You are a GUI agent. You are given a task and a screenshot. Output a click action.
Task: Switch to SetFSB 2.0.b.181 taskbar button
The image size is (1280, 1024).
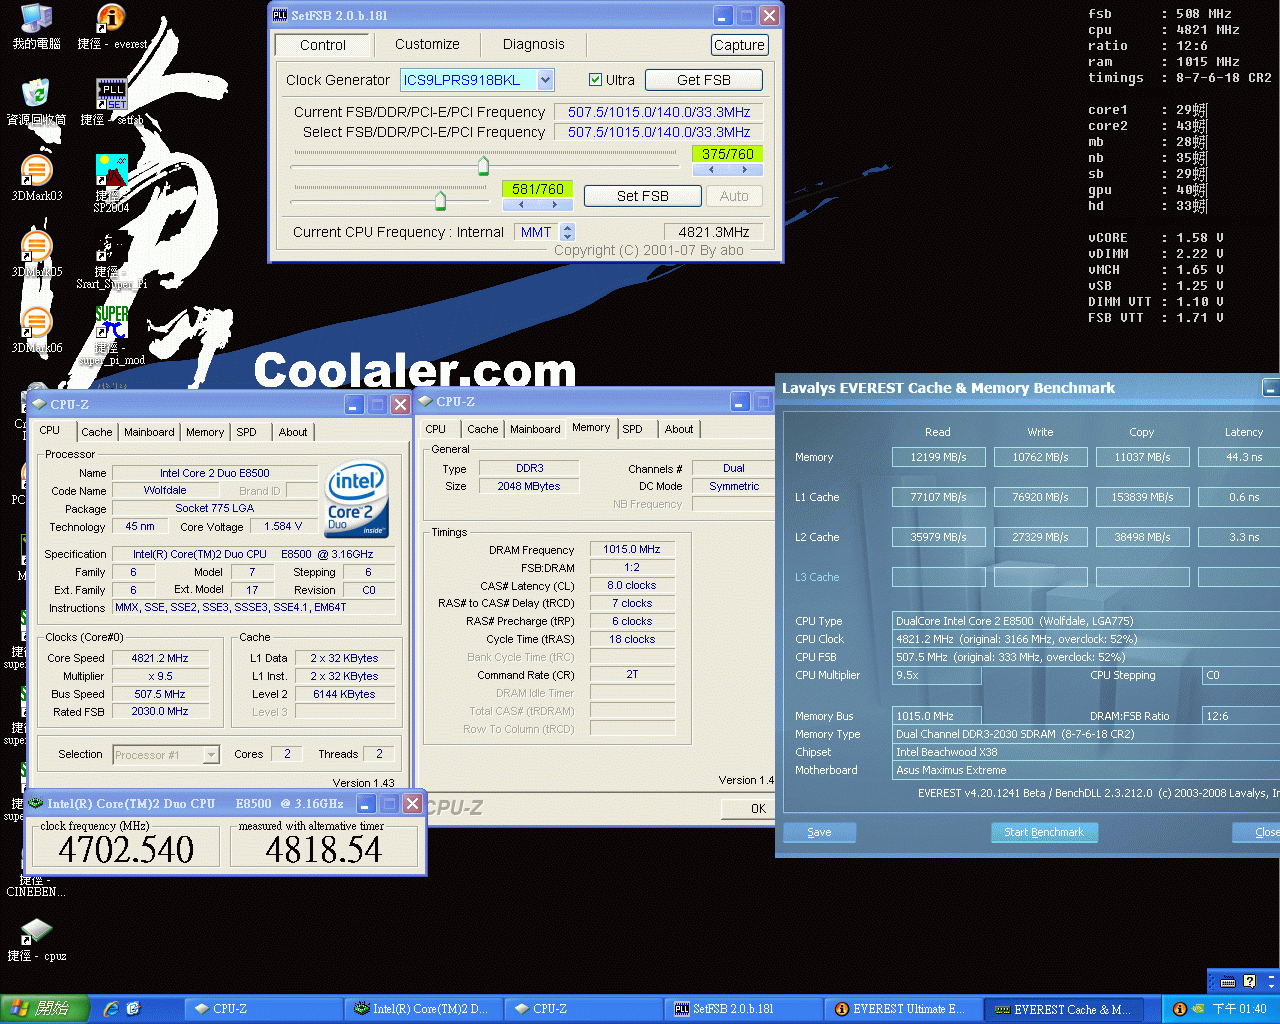[744, 1009]
